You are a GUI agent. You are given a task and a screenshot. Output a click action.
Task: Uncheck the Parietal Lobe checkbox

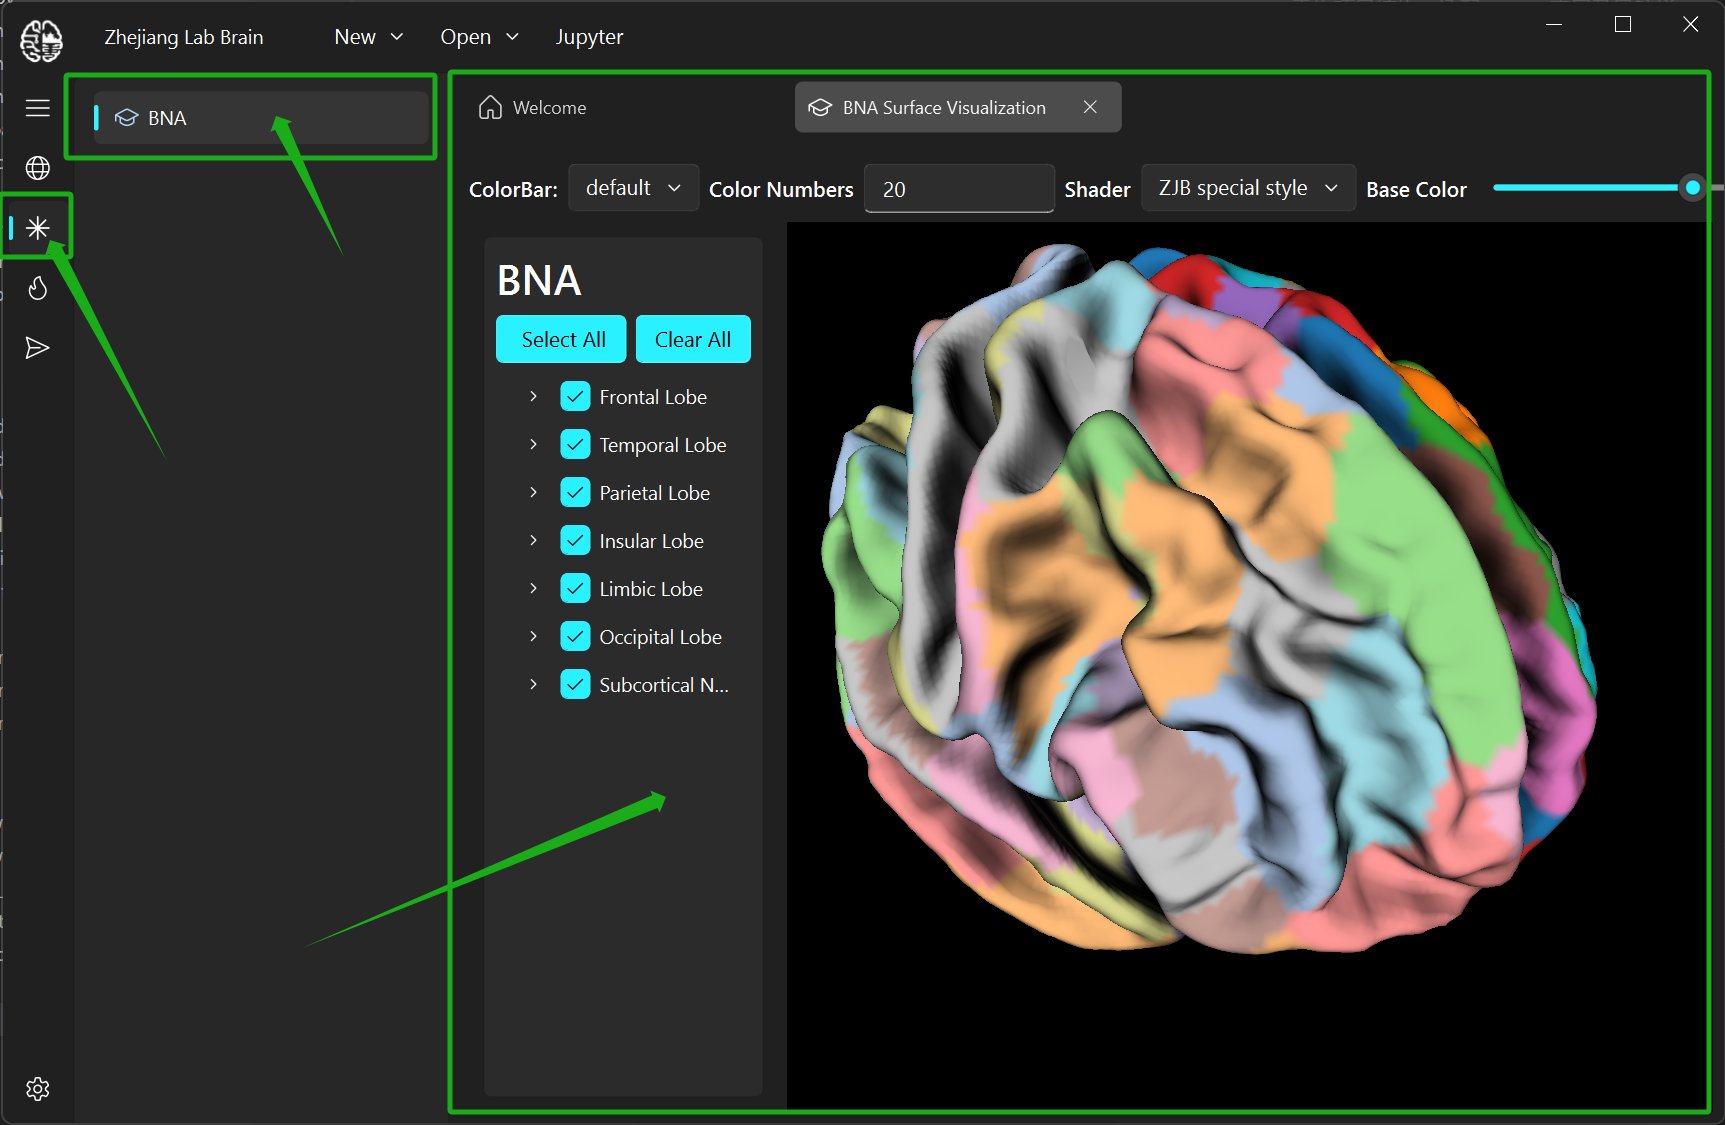coord(575,493)
